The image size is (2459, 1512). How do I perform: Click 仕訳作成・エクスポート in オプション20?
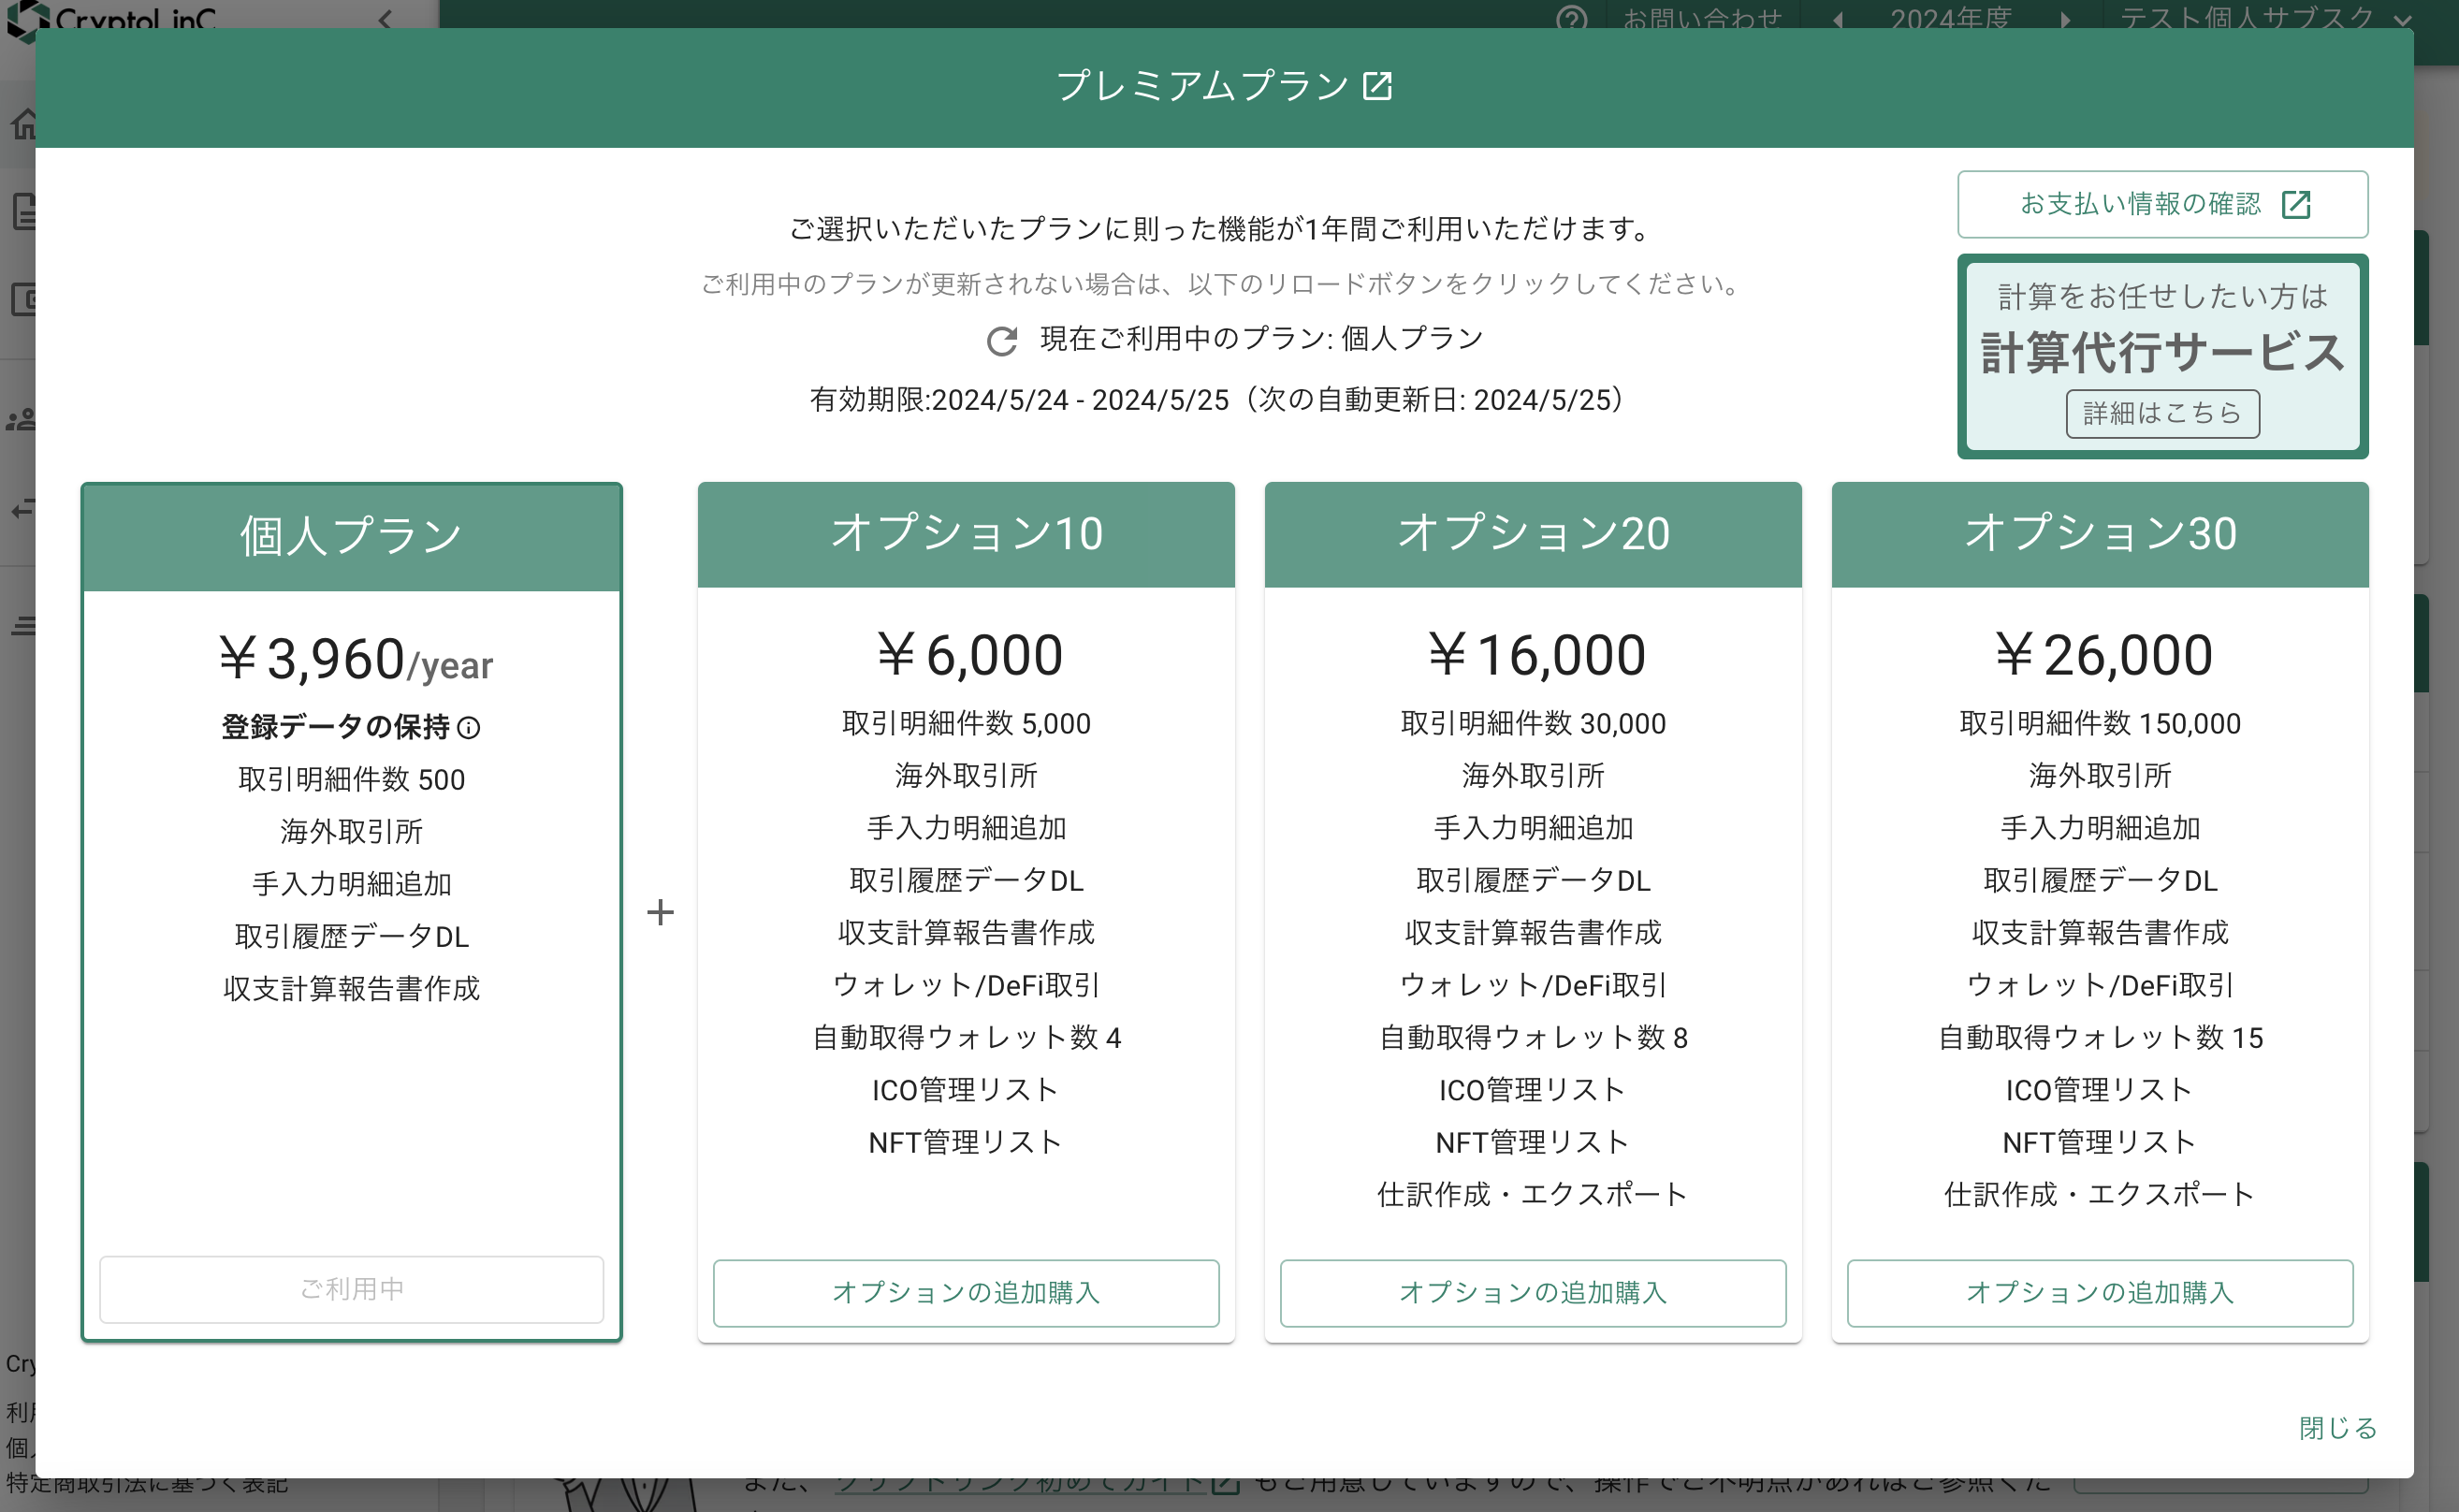coord(1532,1195)
